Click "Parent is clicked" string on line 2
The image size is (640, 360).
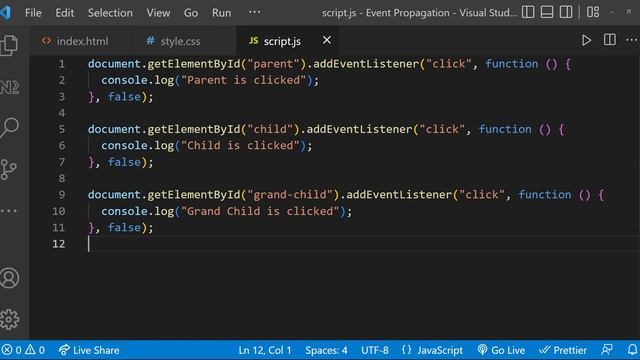coord(243,80)
